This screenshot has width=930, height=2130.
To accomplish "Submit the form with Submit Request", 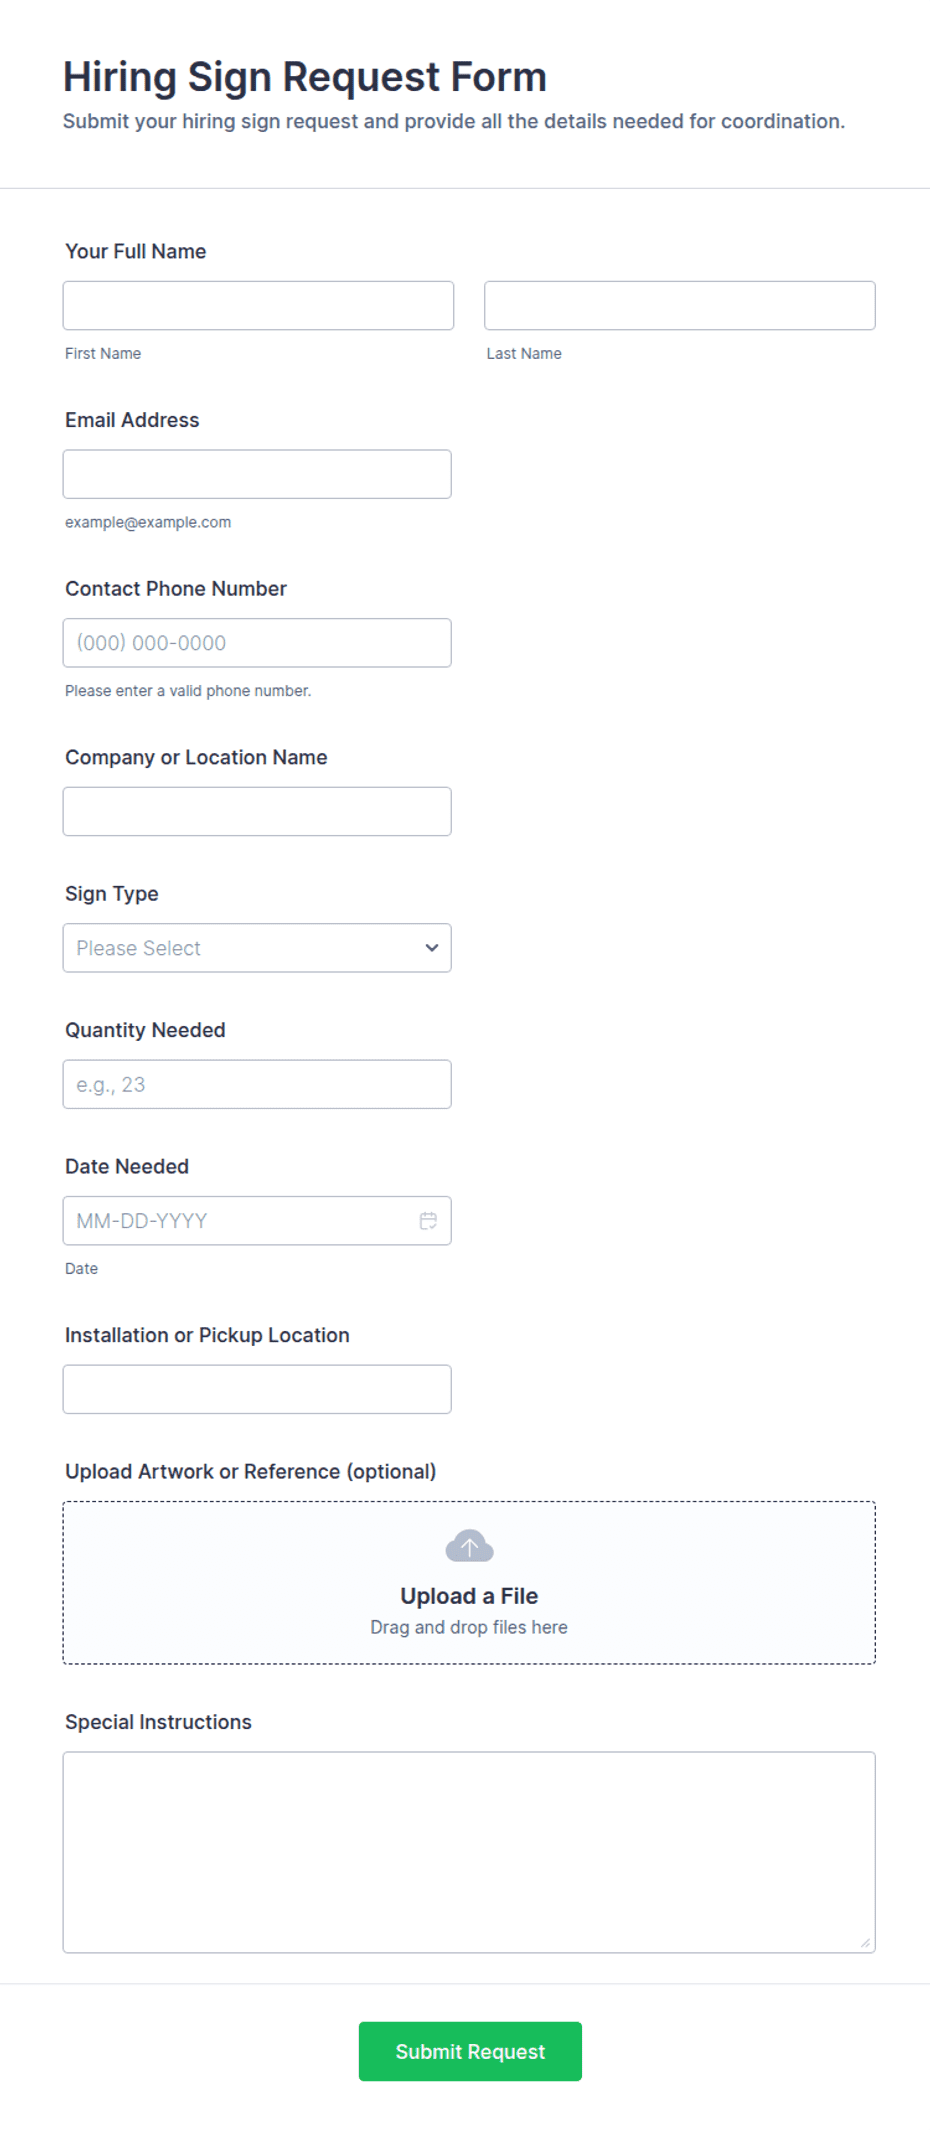I will pyautogui.click(x=470, y=2052).
